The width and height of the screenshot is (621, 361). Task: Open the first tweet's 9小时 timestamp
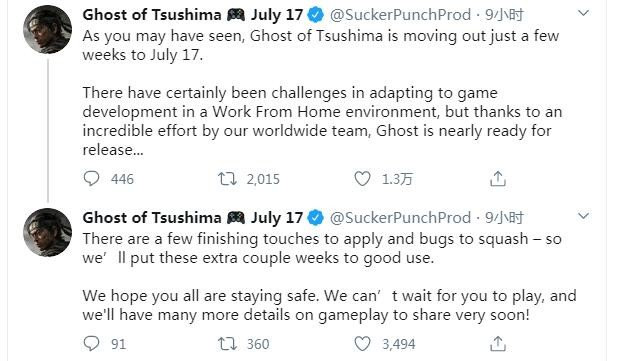click(504, 15)
